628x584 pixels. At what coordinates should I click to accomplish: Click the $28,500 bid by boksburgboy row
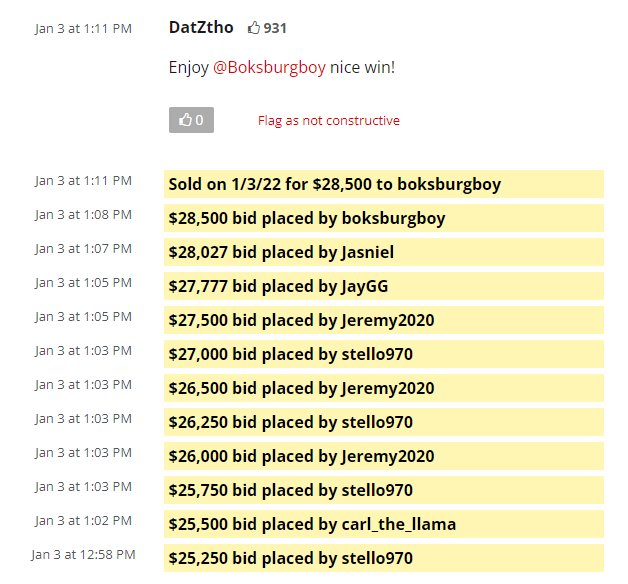click(x=384, y=218)
